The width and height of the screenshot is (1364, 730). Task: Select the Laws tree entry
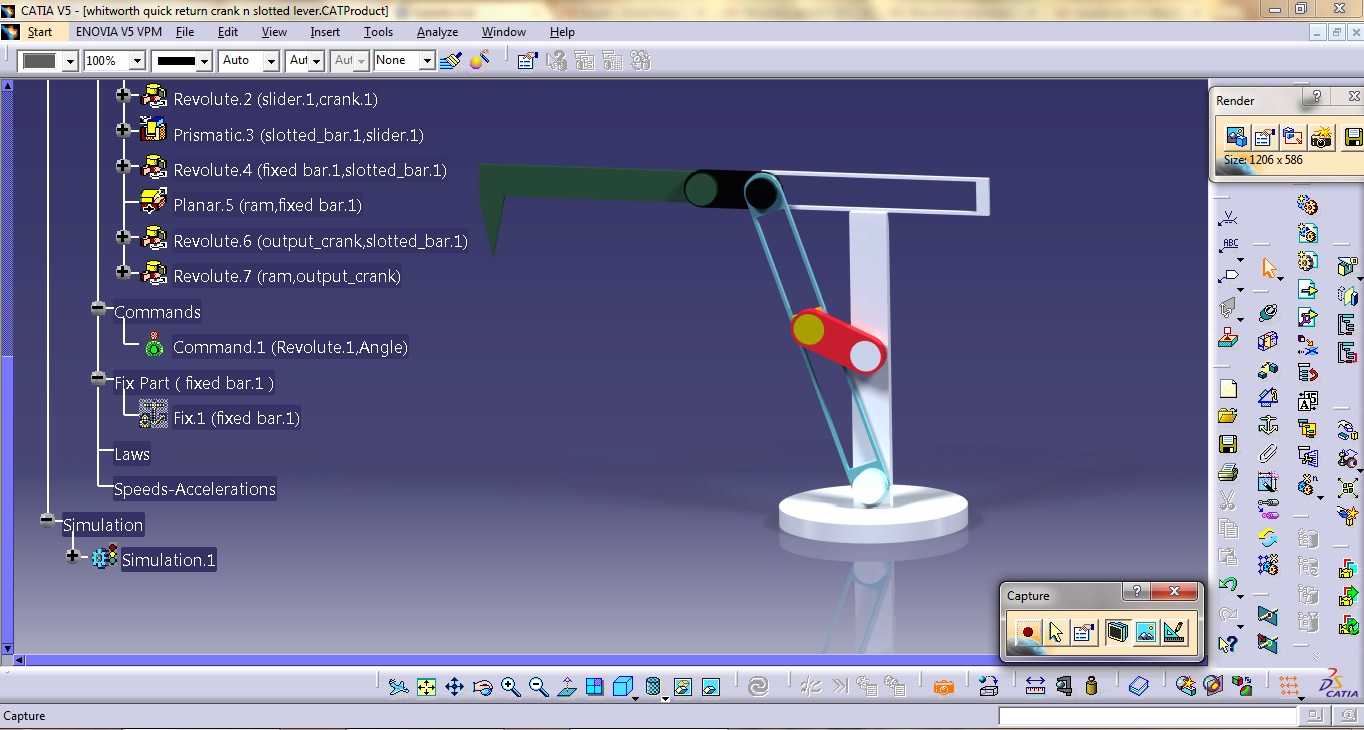(x=132, y=454)
